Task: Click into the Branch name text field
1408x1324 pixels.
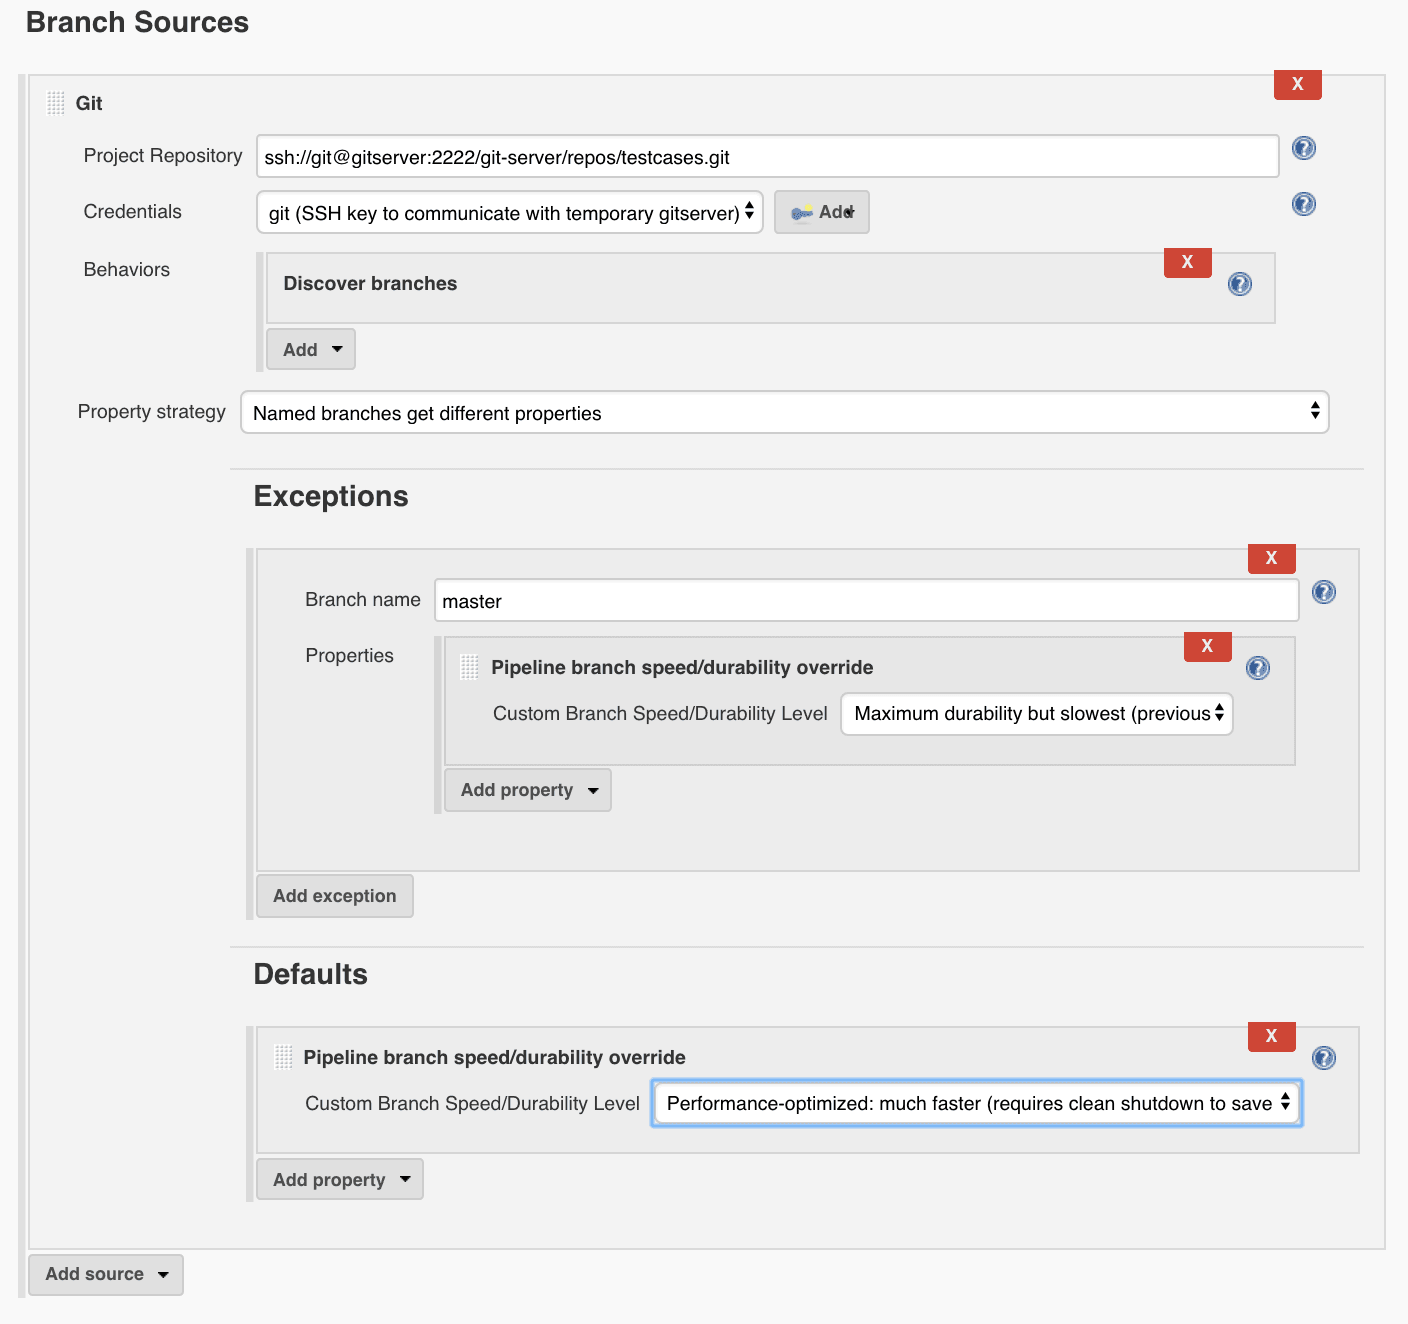Action: 866,601
